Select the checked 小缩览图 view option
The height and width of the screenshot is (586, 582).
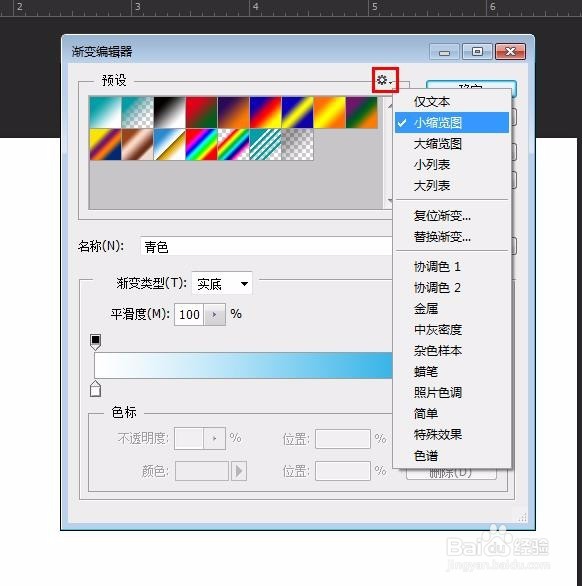tap(452, 123)
